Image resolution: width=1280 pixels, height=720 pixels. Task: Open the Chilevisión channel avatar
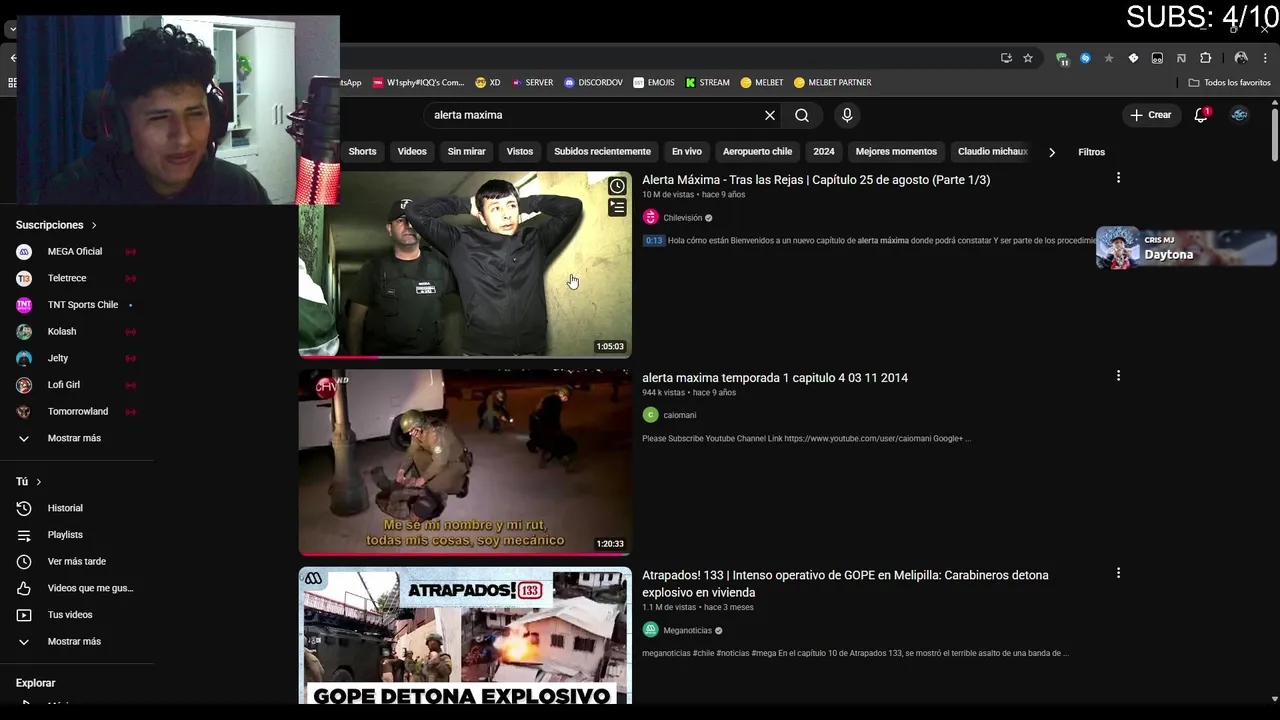[x=650, y=217]
